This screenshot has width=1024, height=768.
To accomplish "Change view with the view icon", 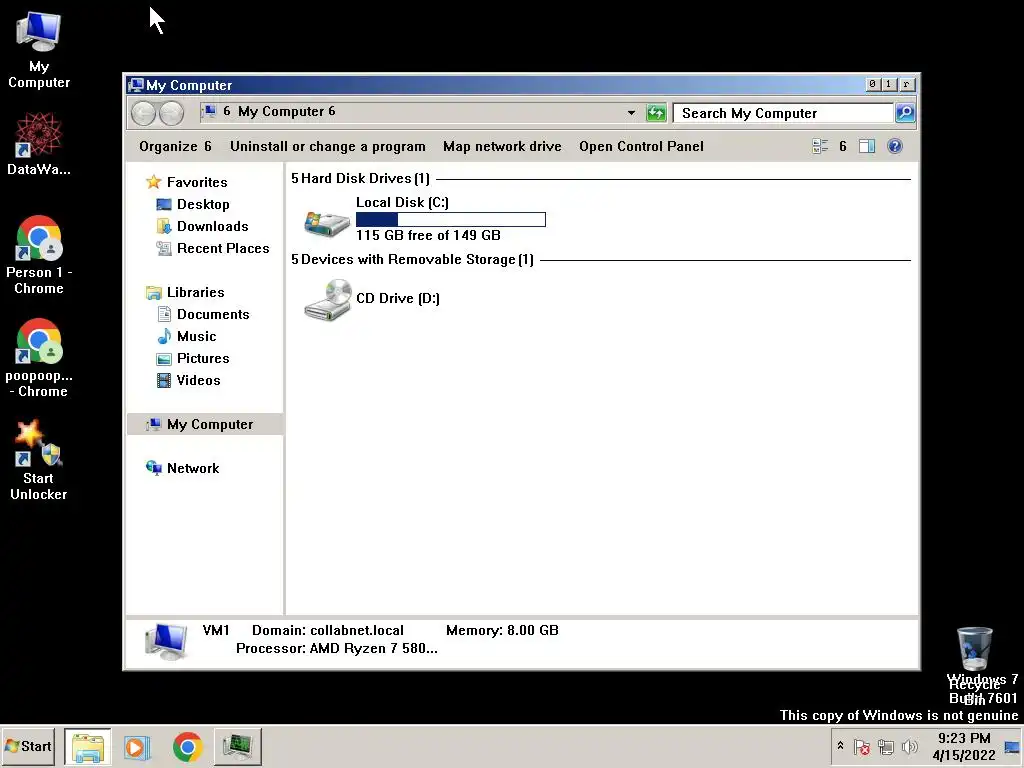I will coord(820,146).
